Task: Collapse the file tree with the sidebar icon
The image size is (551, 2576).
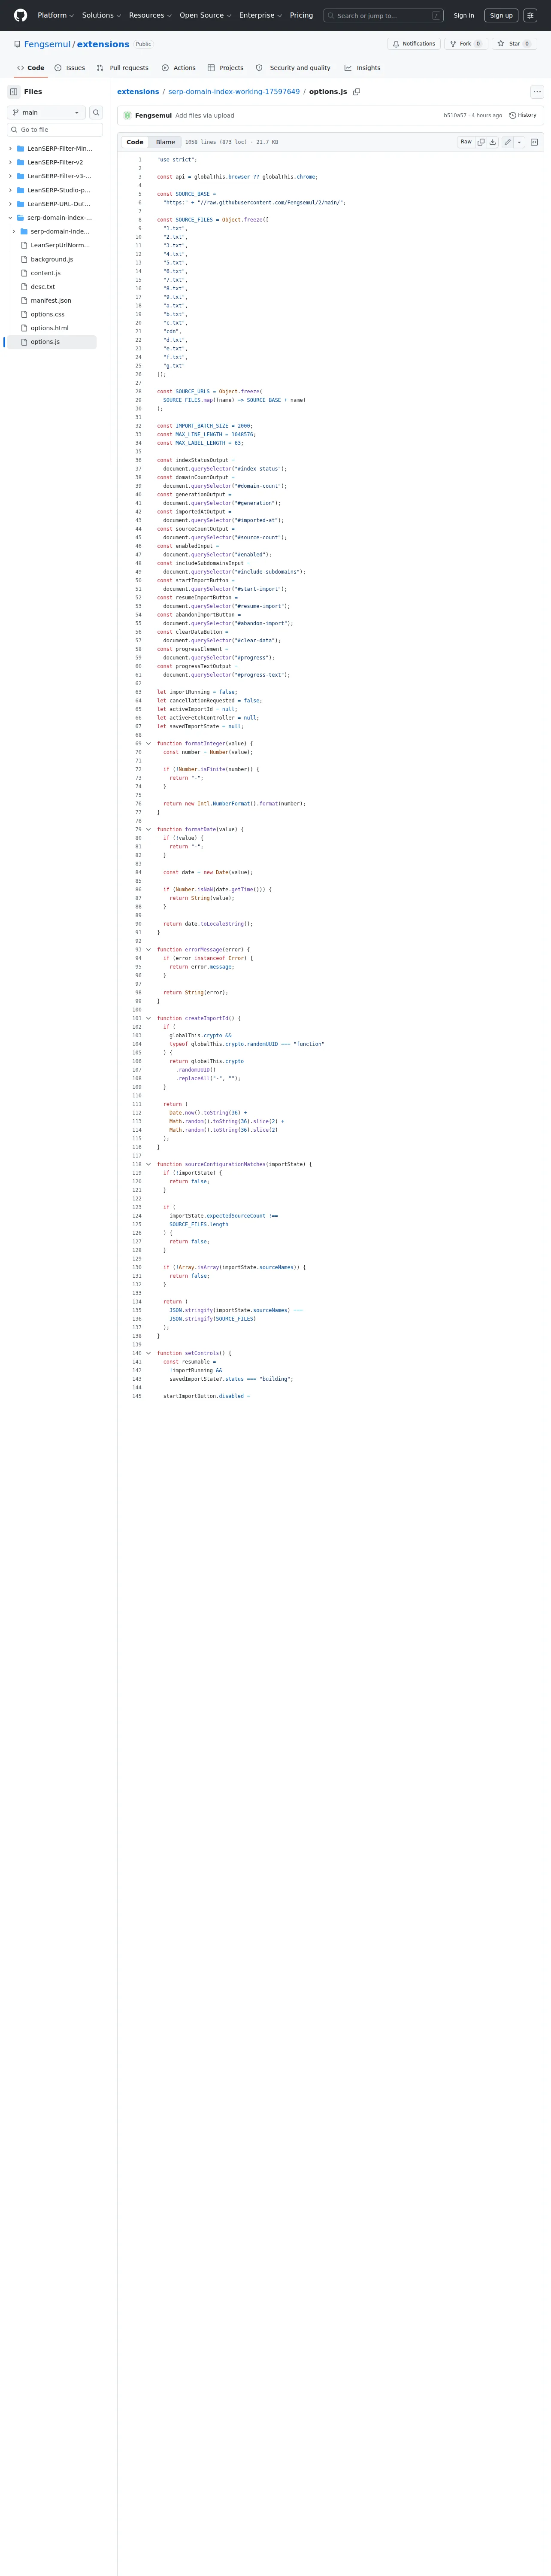Action: click(x=14, y=91)
